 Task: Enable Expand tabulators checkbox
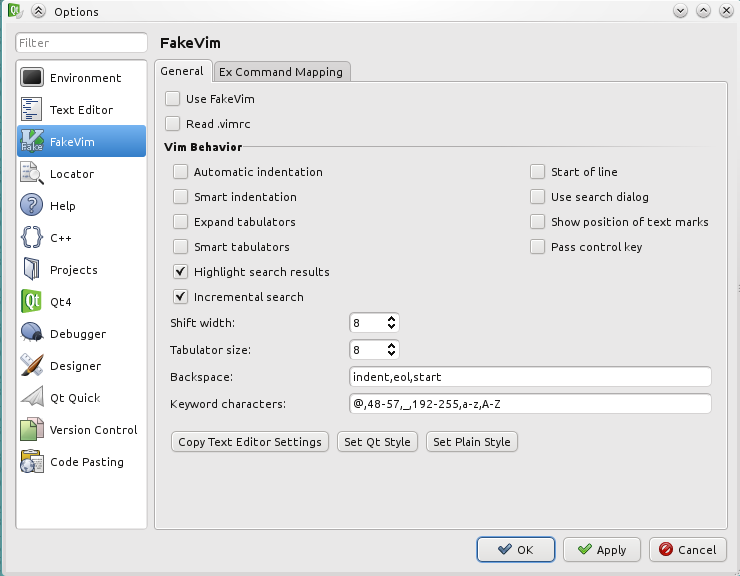click(x=180, y=222)
